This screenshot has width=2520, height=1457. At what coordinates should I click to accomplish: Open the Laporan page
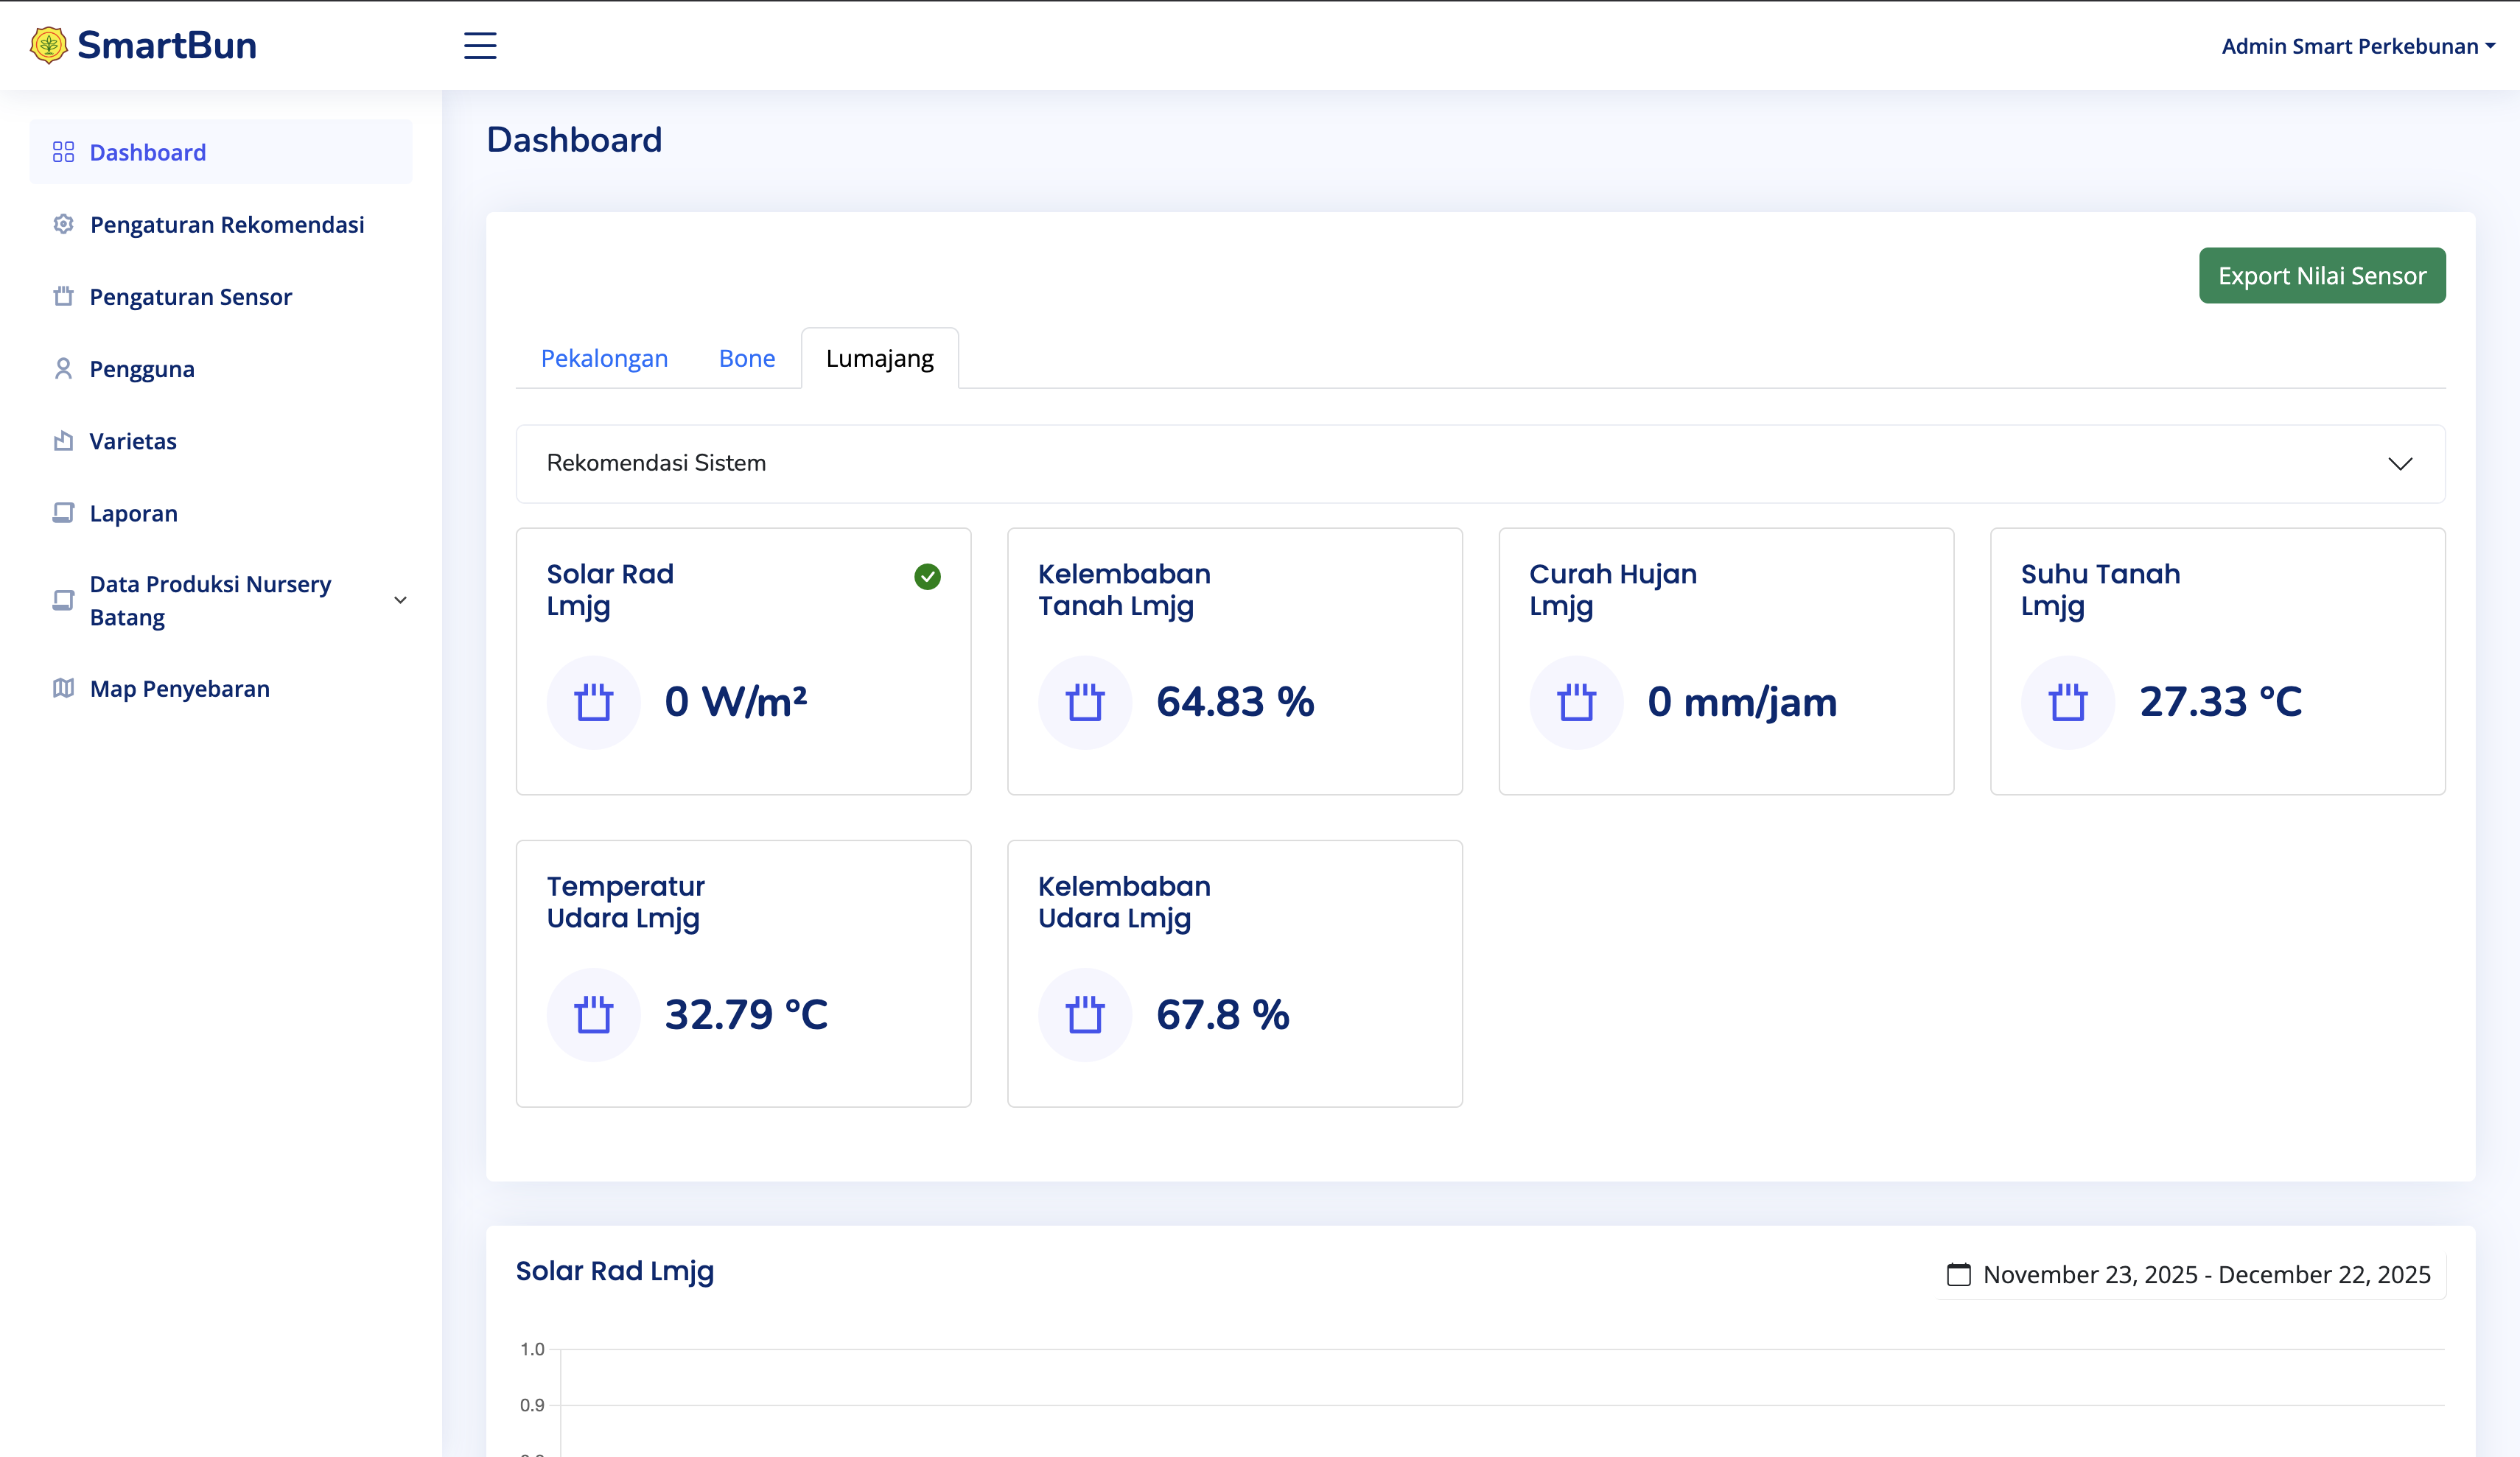(220, 513)
